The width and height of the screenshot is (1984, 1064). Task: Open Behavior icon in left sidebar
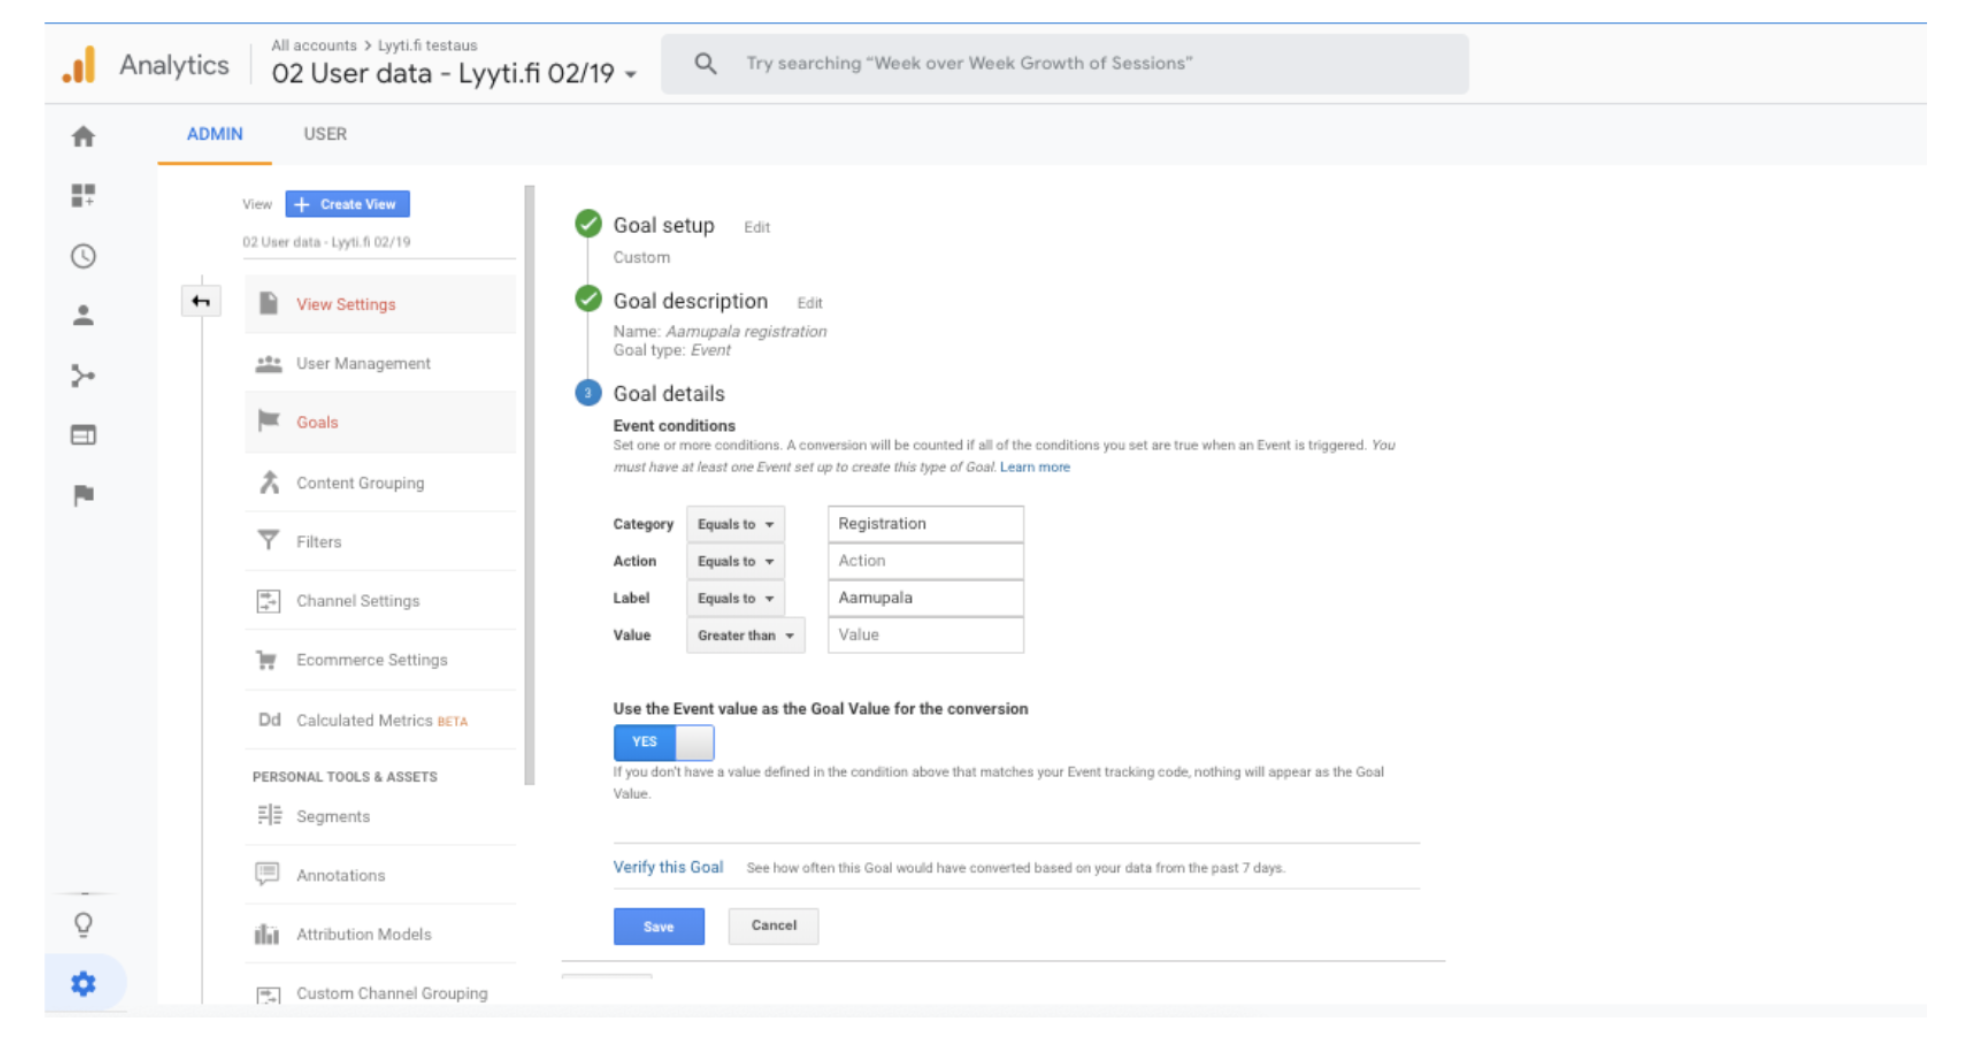point(84,435)
